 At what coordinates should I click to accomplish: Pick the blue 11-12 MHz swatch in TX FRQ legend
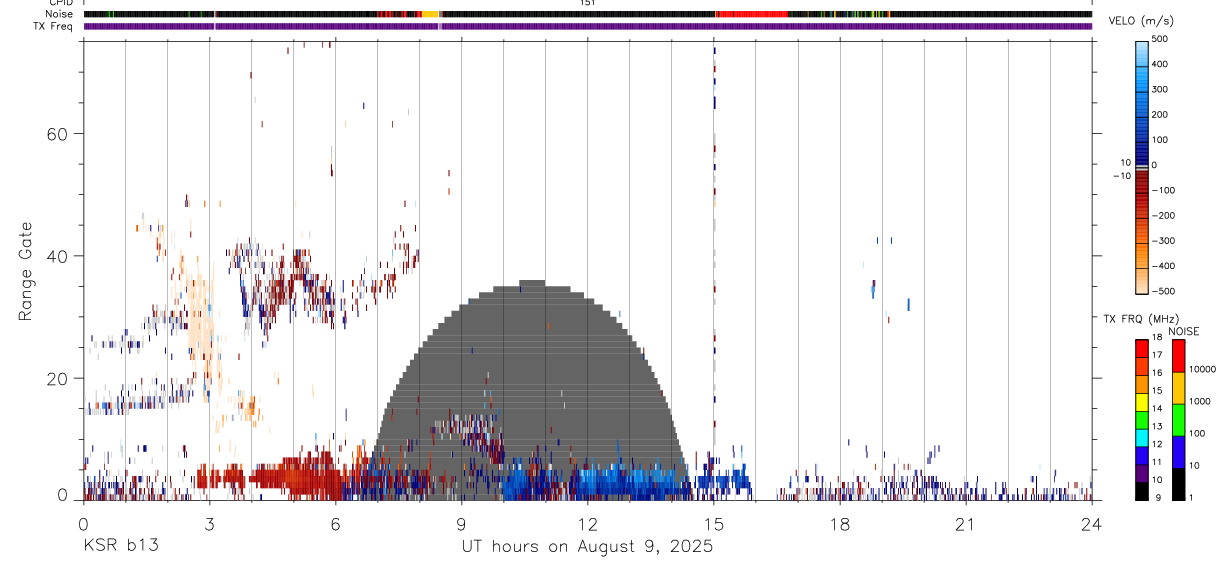pyautogui.click(x=1142, y=455)
